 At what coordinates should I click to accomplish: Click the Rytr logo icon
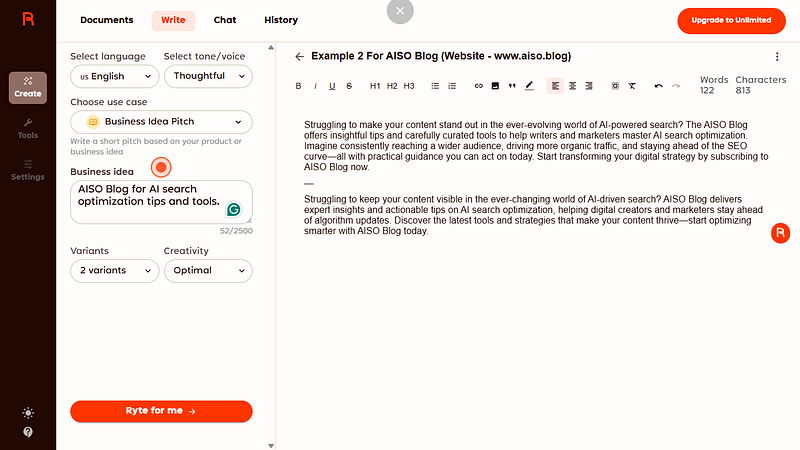point(28,19)
